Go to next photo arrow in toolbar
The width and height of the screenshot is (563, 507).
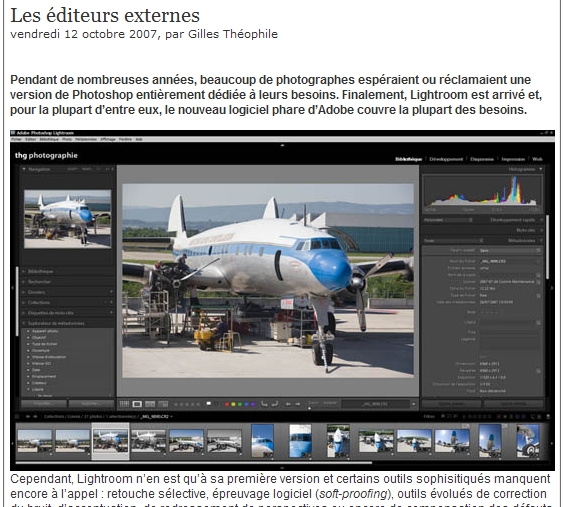(x=297, y=404)
